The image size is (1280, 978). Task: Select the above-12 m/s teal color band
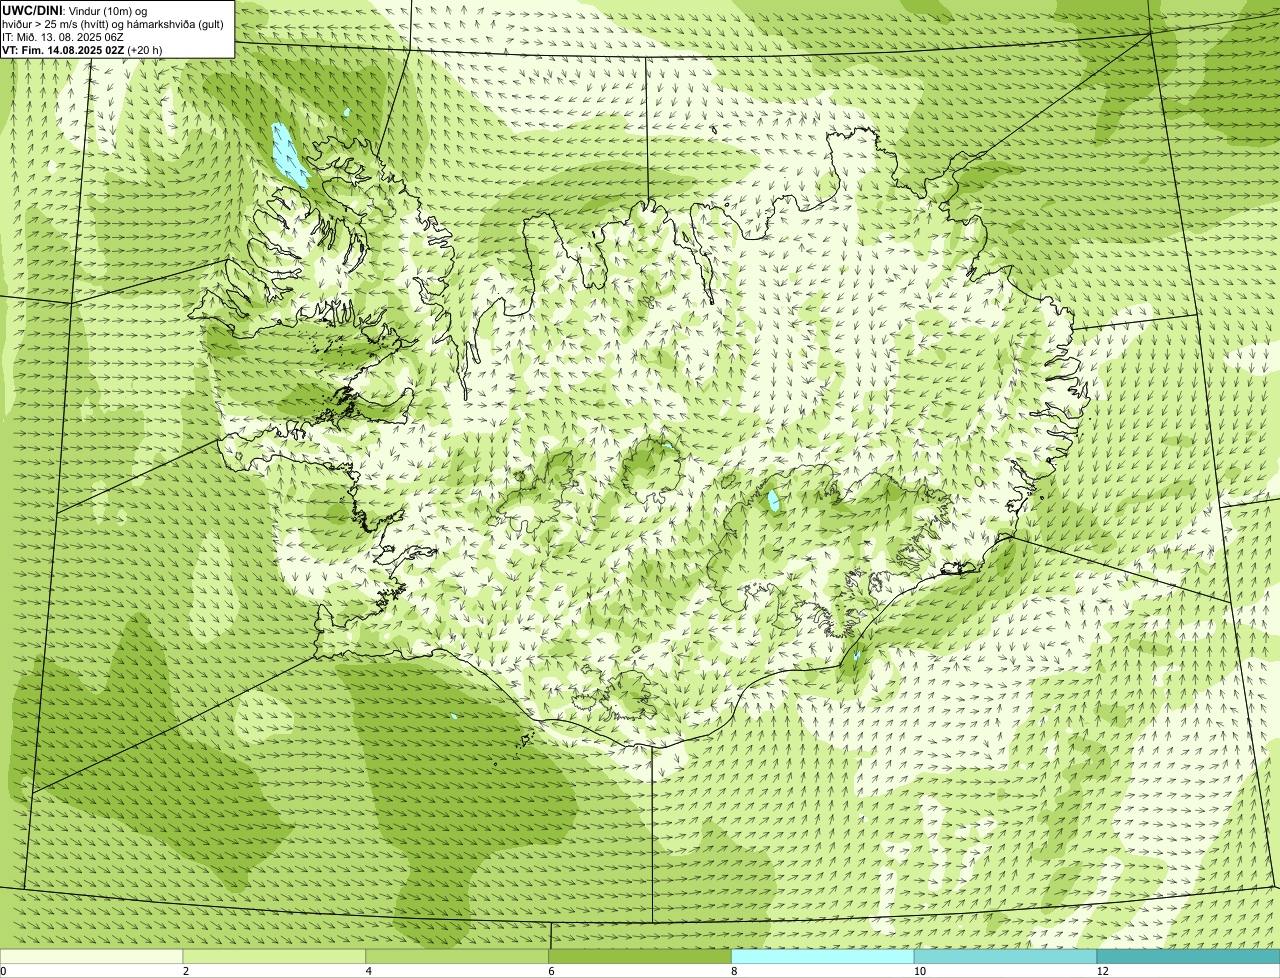[1188, 956]
